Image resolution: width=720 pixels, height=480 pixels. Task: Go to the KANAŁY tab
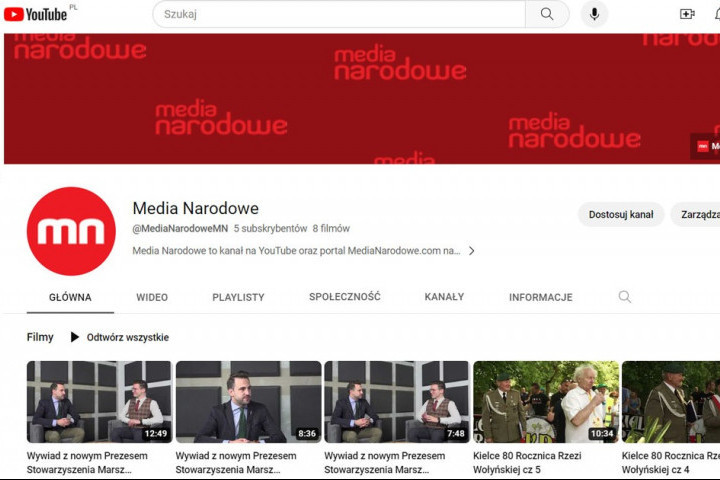444,297
